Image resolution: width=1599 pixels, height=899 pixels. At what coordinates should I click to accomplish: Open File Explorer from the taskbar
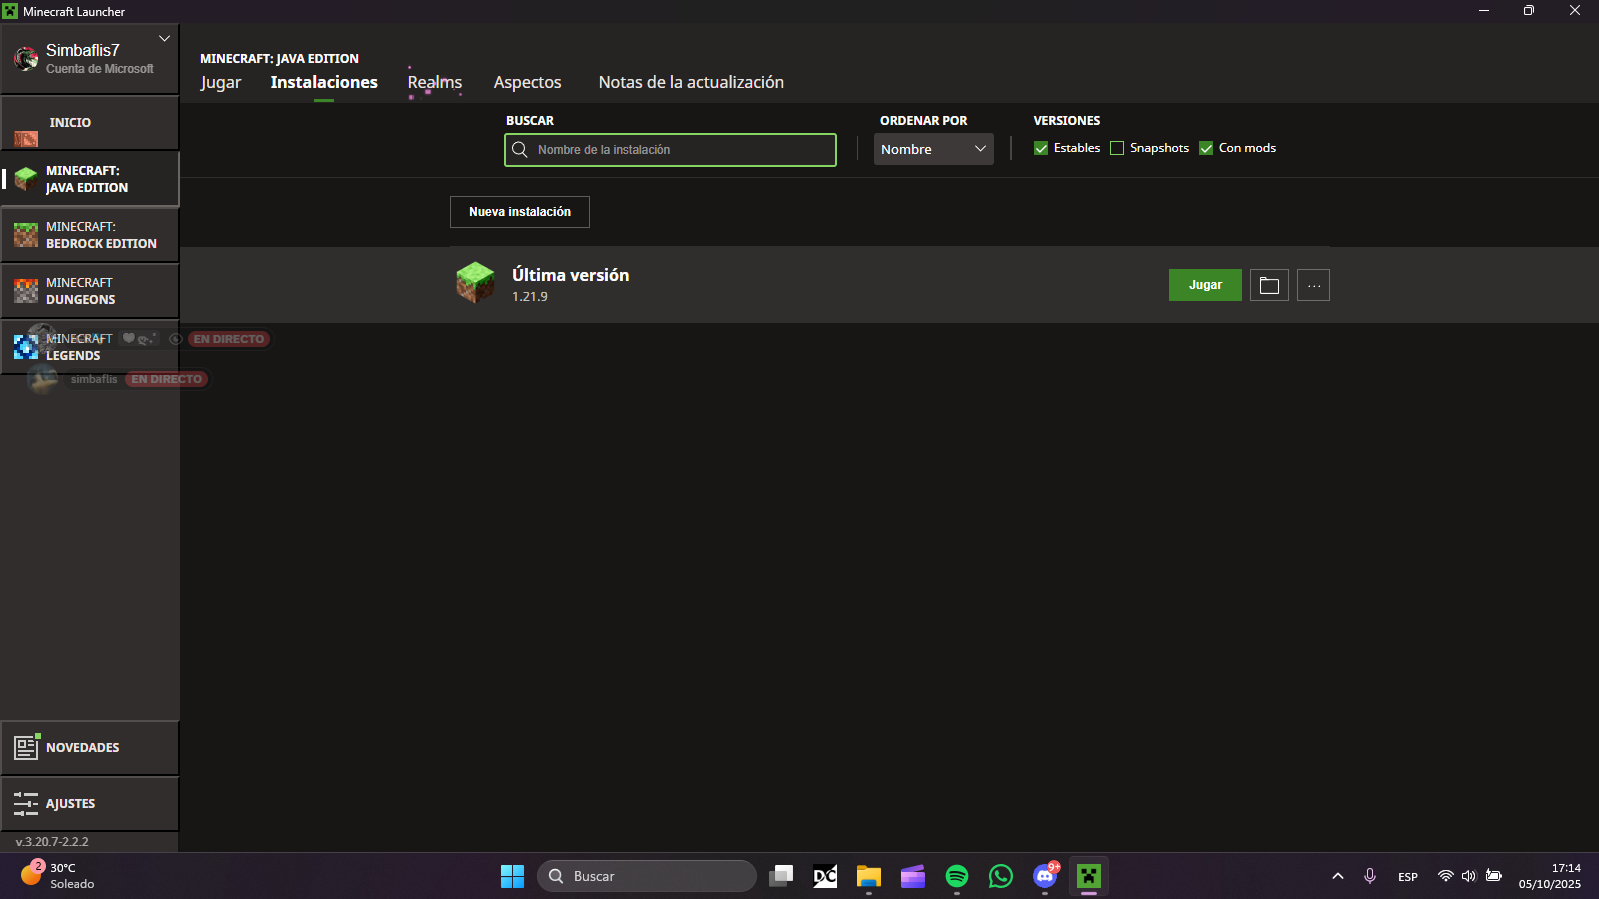point(869,876)
